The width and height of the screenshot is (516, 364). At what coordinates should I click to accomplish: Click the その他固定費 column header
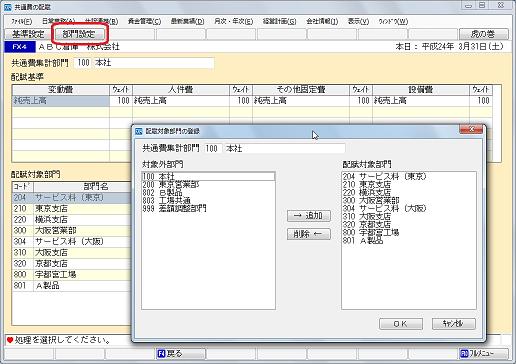tap(301, 90)
